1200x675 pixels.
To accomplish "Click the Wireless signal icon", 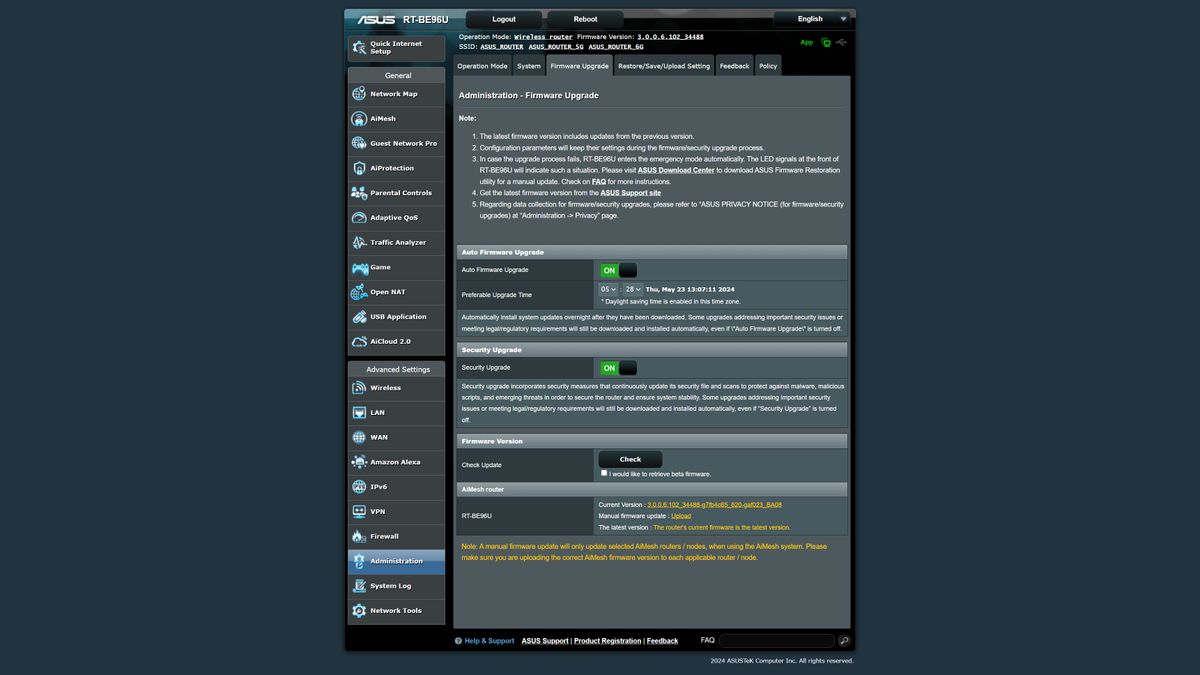I will tap(359, 388).
